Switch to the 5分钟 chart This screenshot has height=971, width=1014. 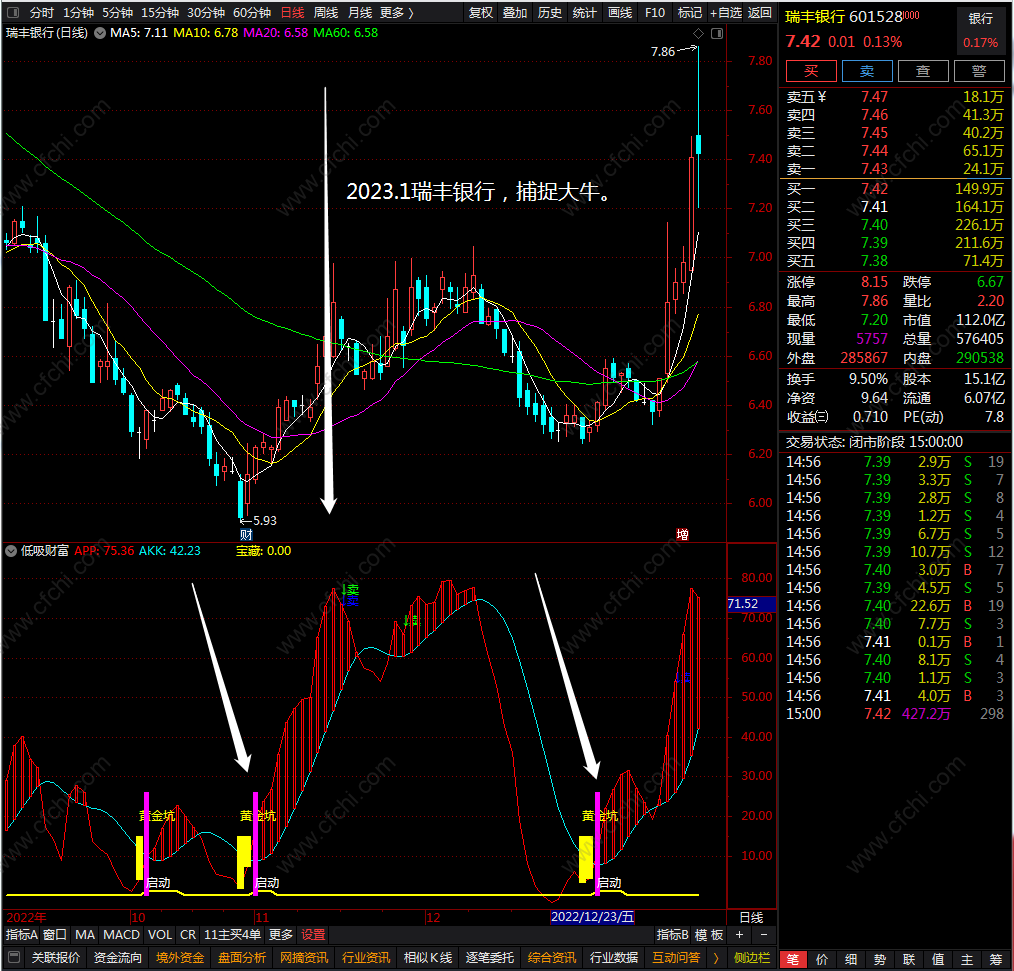coord(117,12)
